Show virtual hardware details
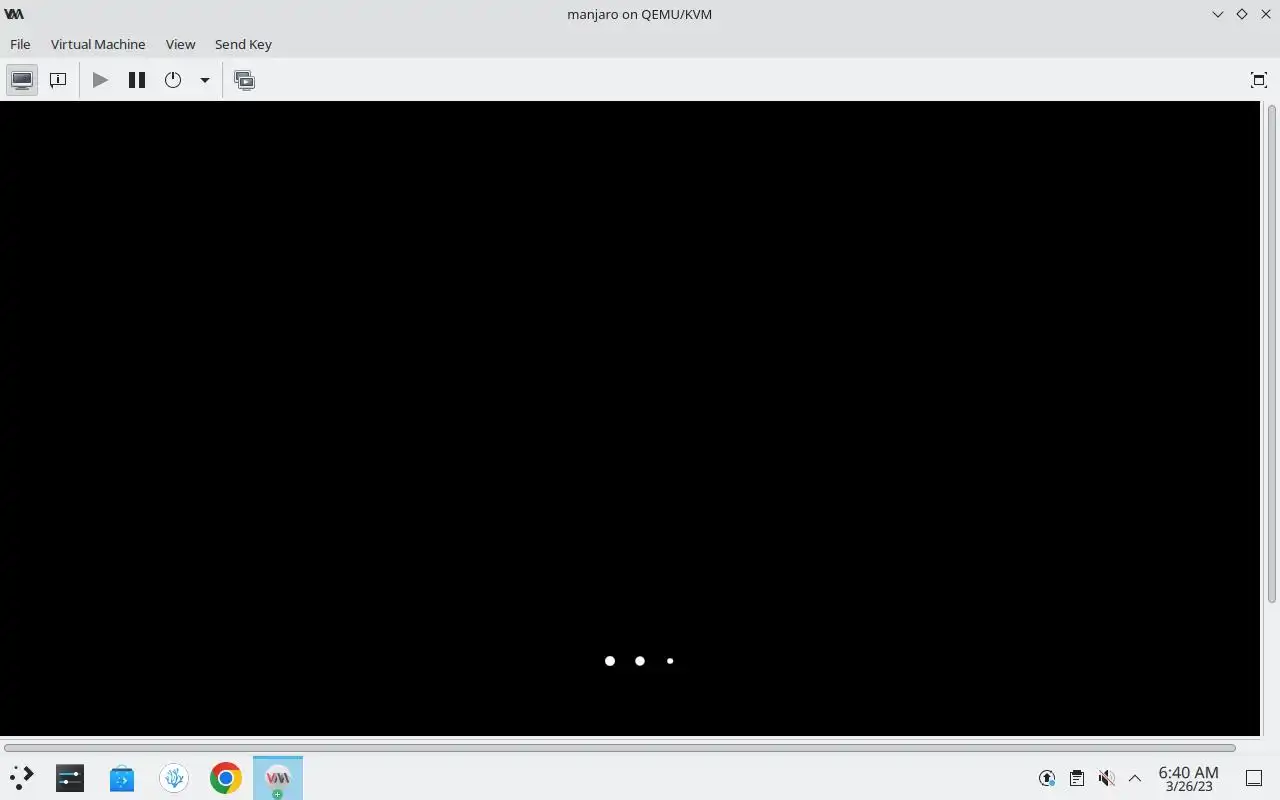This screenshot has width=1280, height=800. pos(58,80)
